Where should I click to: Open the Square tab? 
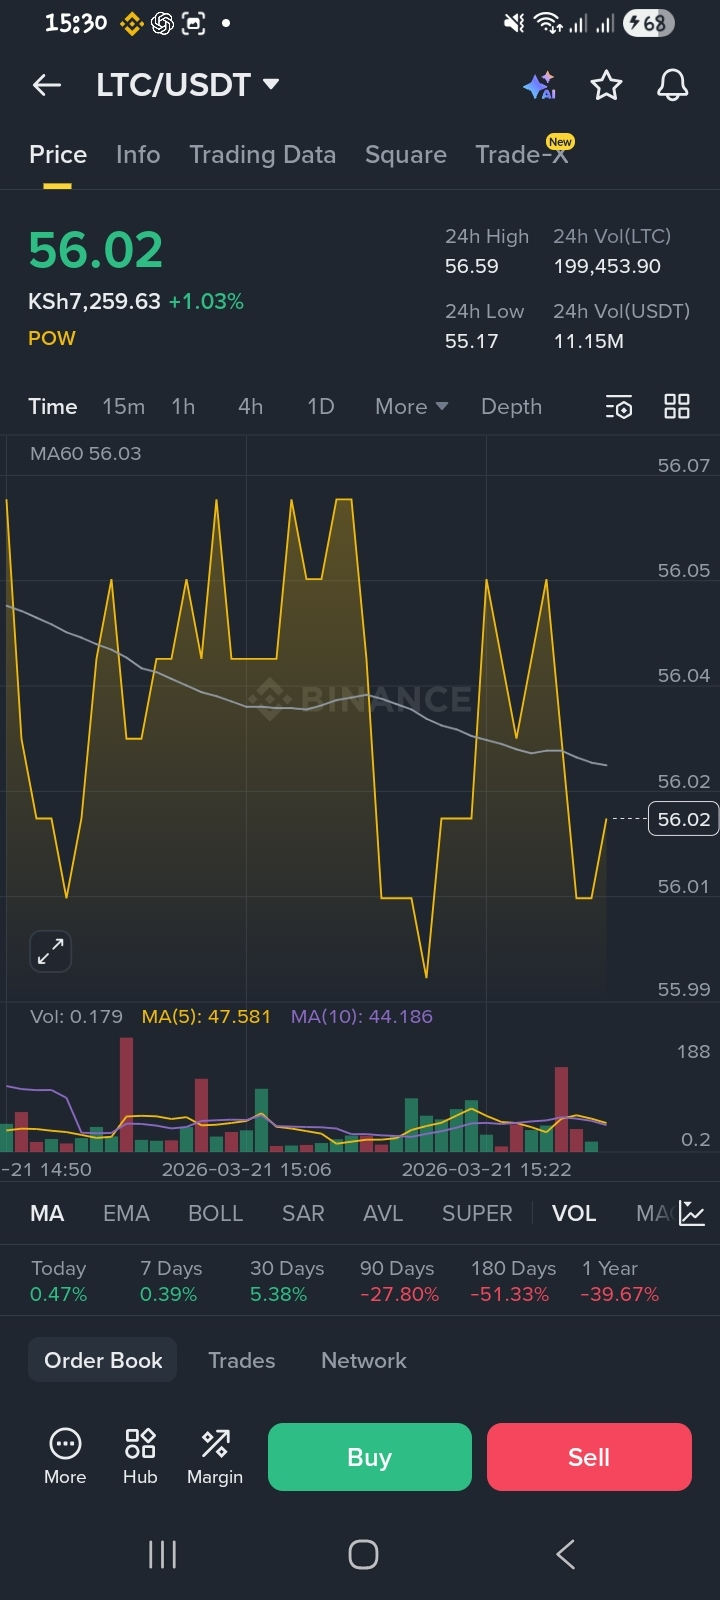[406, 155]
